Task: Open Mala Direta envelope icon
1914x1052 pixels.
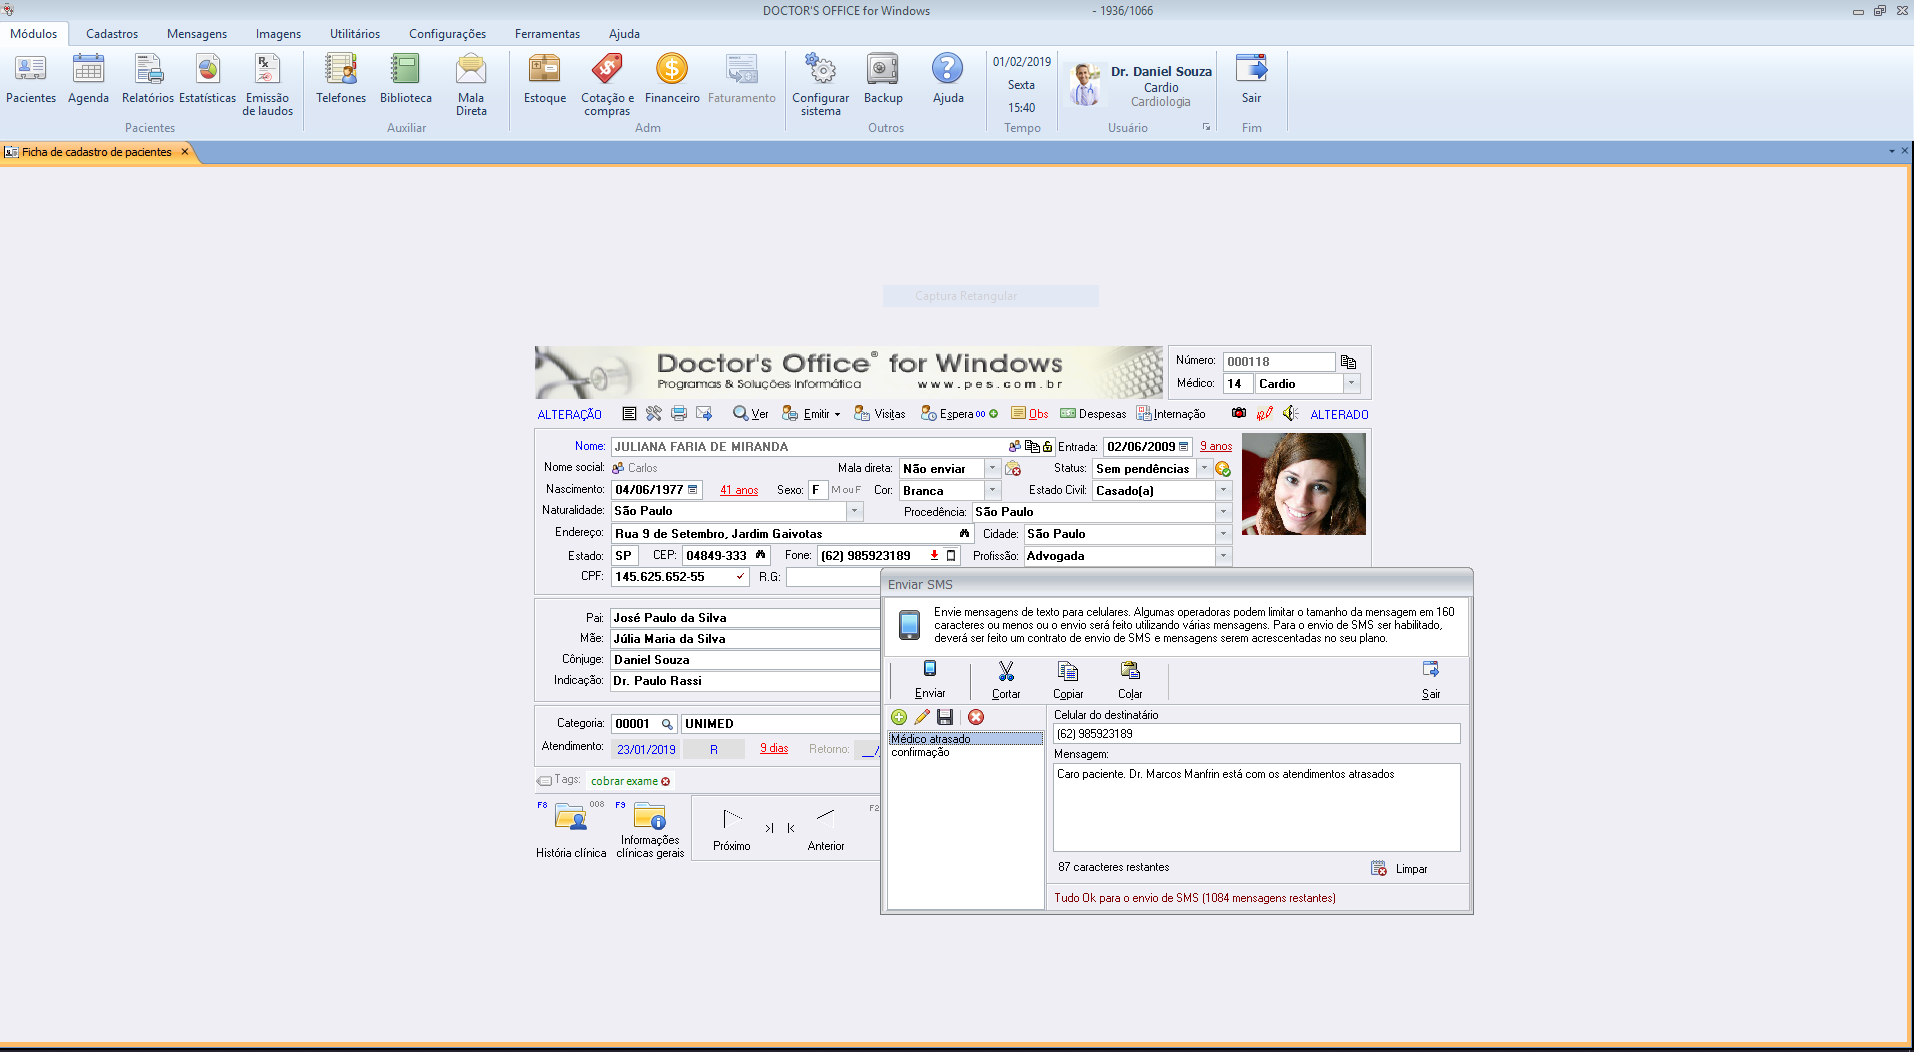Action: tap(471, 85)
